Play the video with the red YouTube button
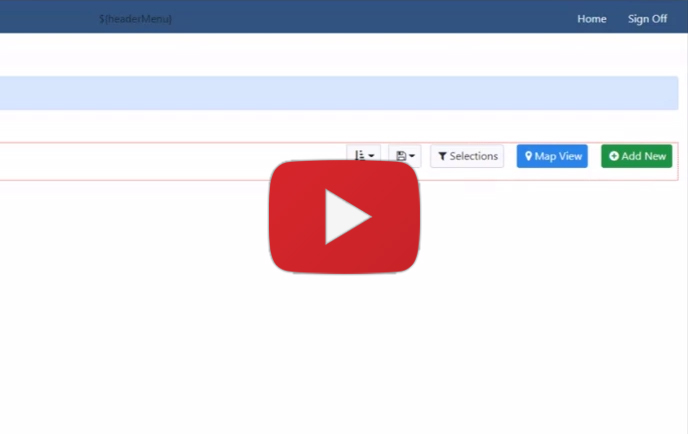This screenshot has height=434, width=688. tap(343, 215)
